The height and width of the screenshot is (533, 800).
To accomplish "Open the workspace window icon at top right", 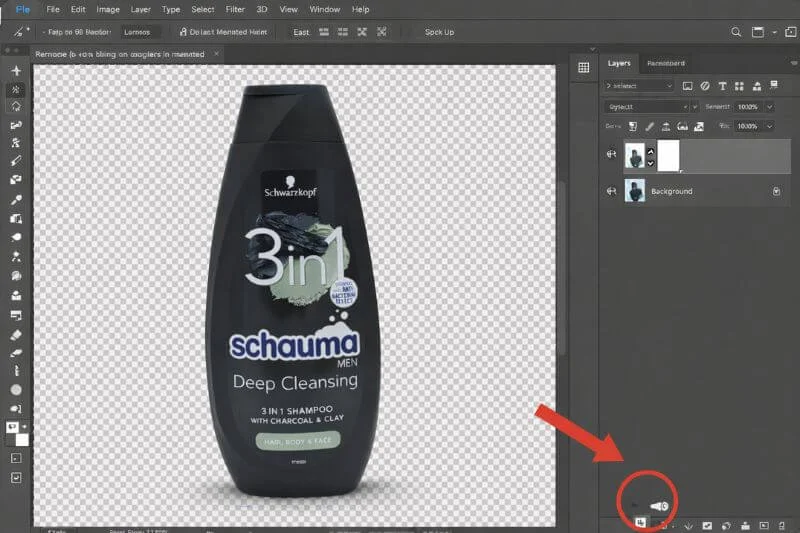I will pos(758,32).
